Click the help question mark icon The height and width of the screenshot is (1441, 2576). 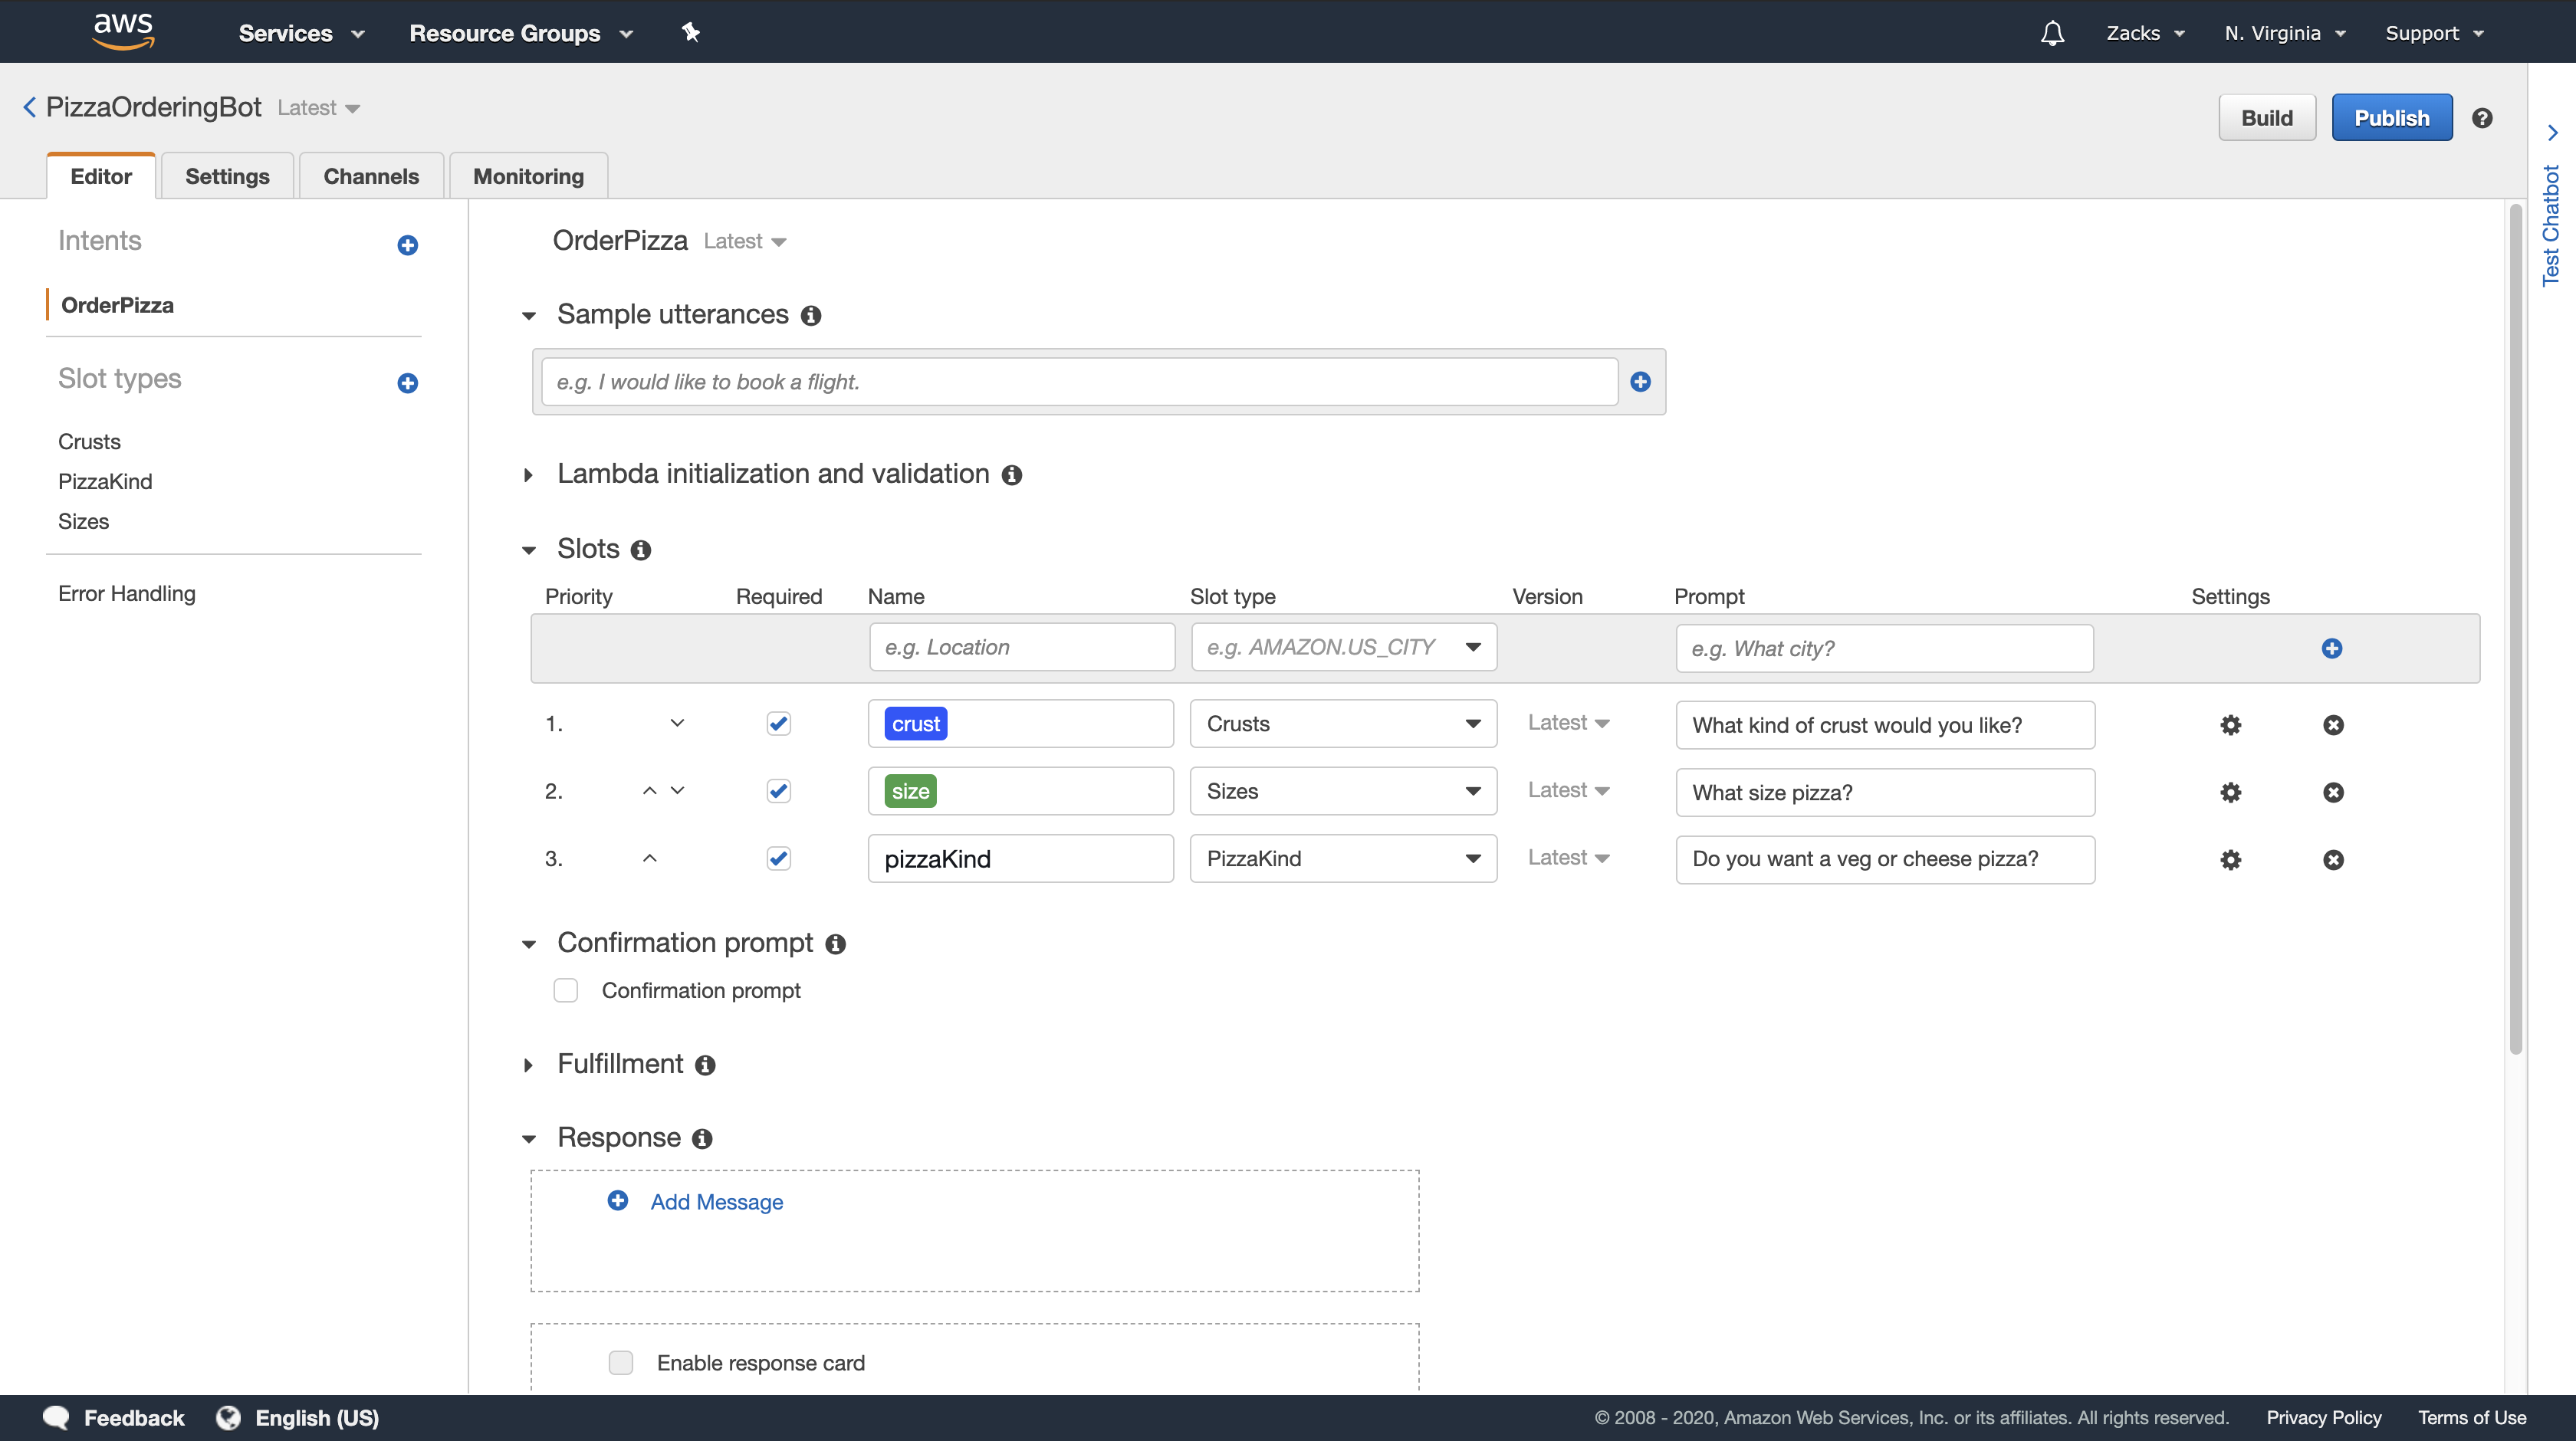click(2482, 118)
